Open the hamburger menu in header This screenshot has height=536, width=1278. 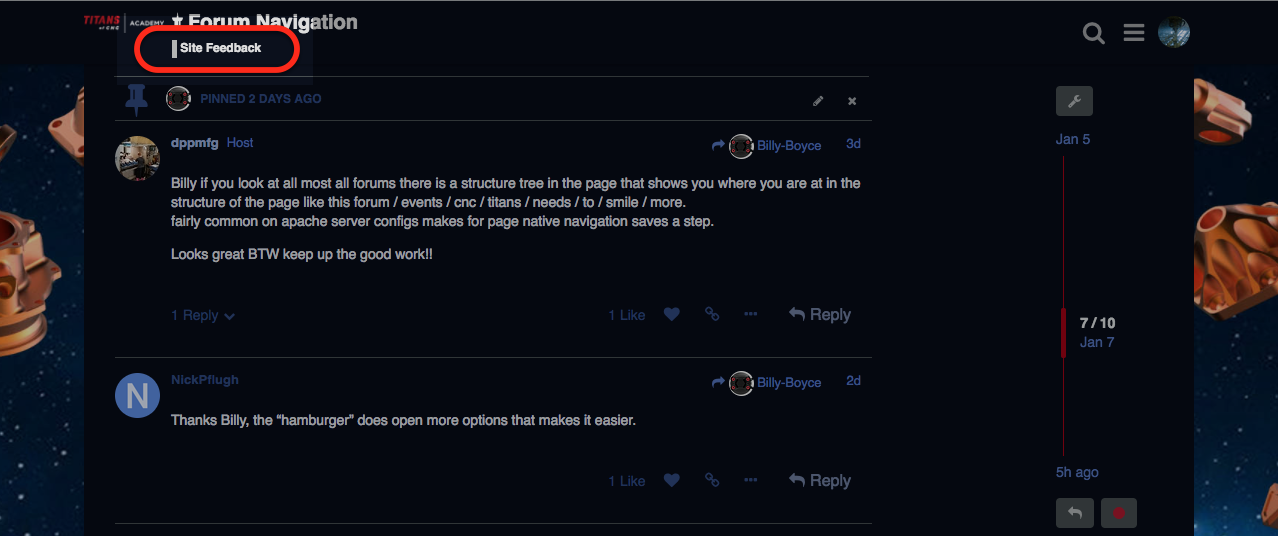tap(1133, 34)
